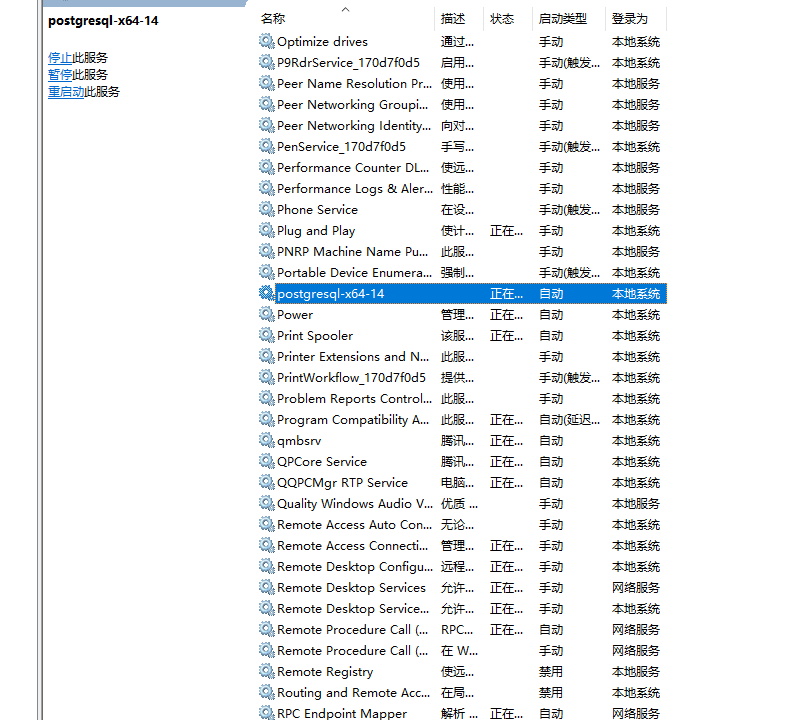
Task: Click 正在... status of Print Spooler
Action: 506,336
